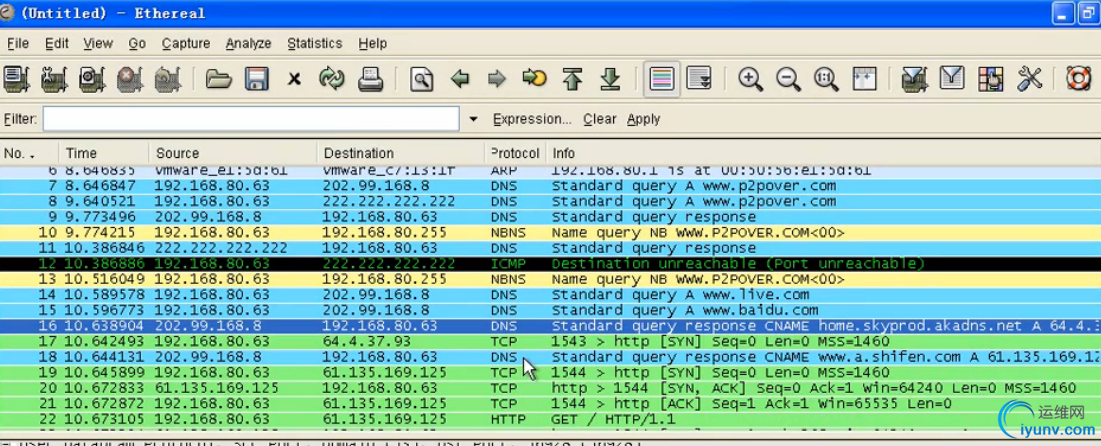The image size is (1101, 446).
Task: Select packet 16 CNAME home.skyprod.akadns.net response
Action: (550, 326)
